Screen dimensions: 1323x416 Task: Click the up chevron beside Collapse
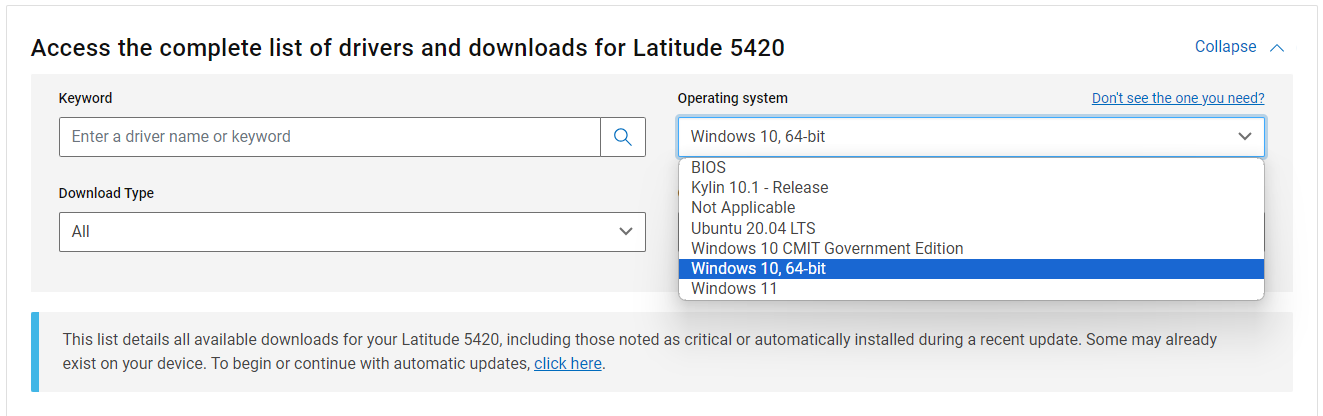tap(1276, 47)
